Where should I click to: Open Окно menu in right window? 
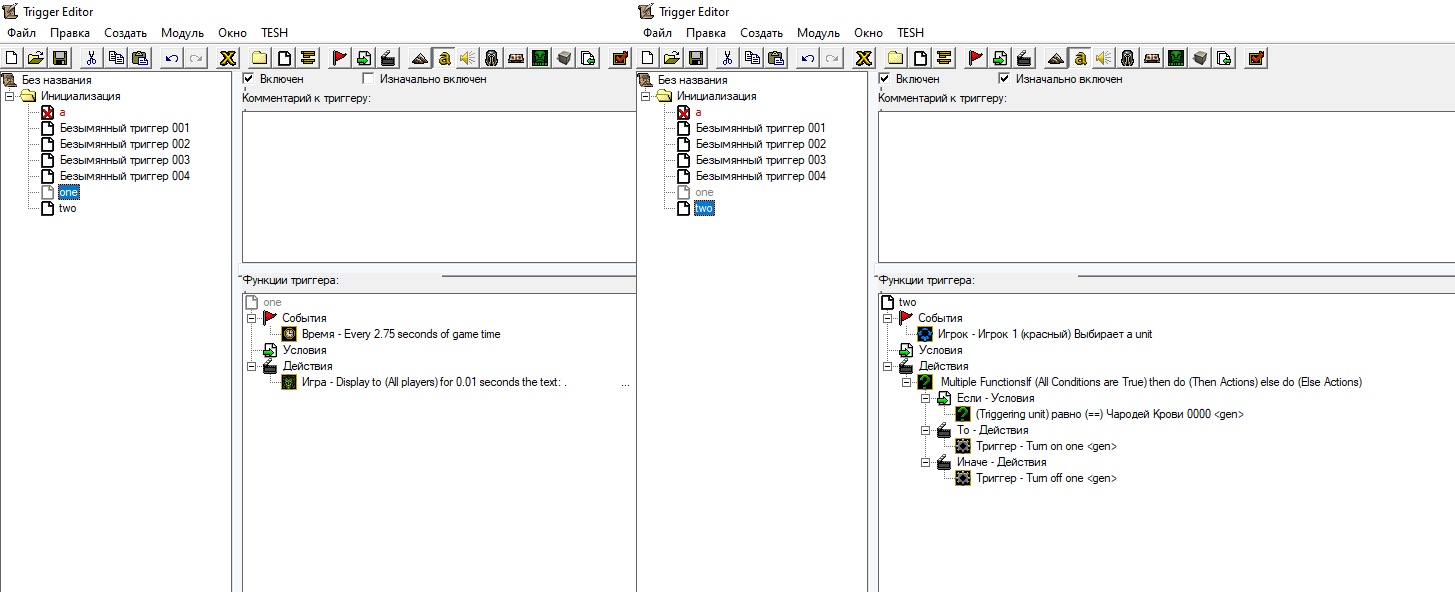coord(869,33)
